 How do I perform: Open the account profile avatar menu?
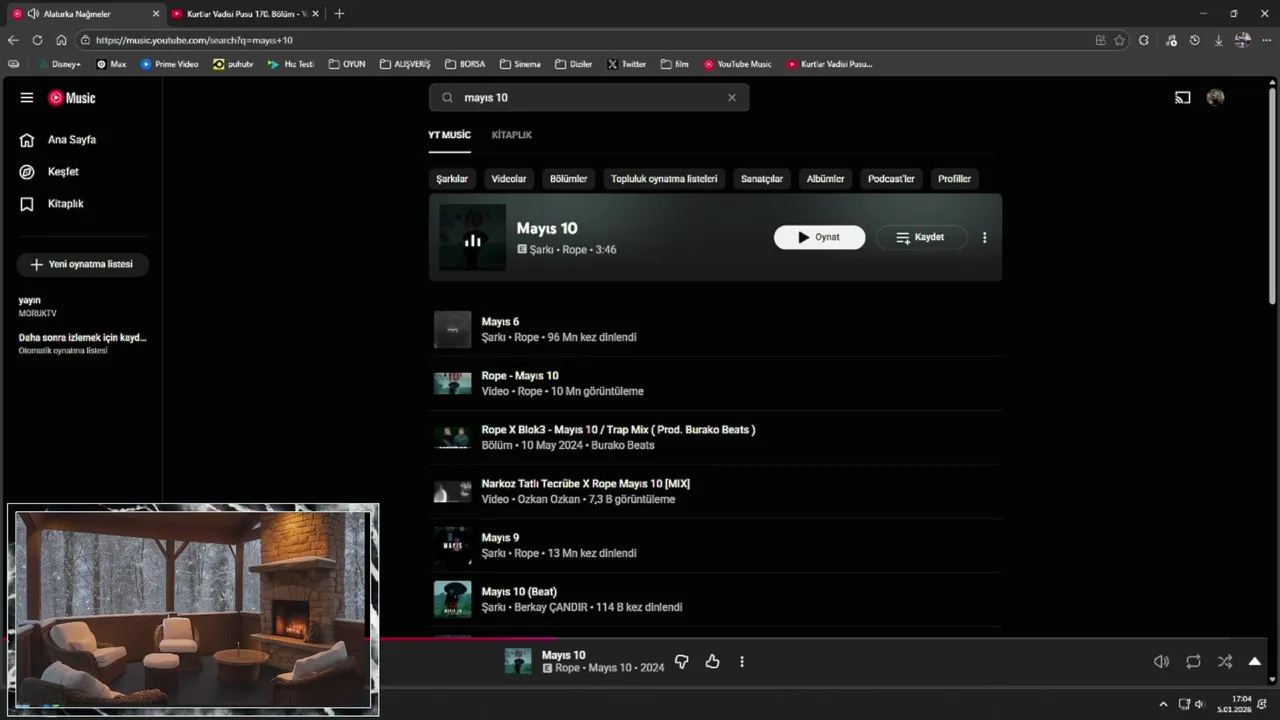[1216, 98]
